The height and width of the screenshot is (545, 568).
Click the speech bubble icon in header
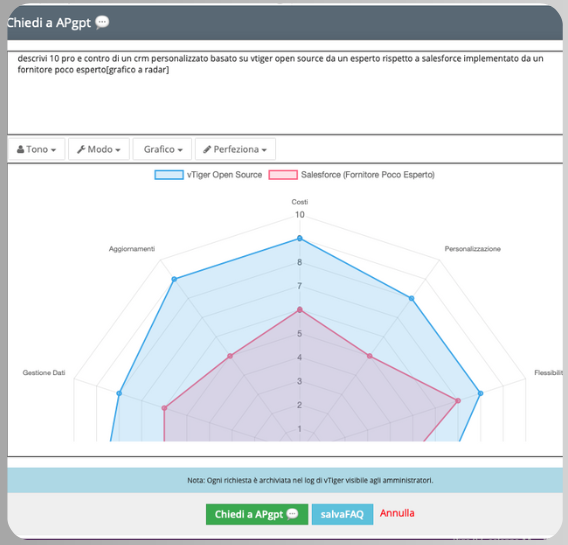coord(102,22)
